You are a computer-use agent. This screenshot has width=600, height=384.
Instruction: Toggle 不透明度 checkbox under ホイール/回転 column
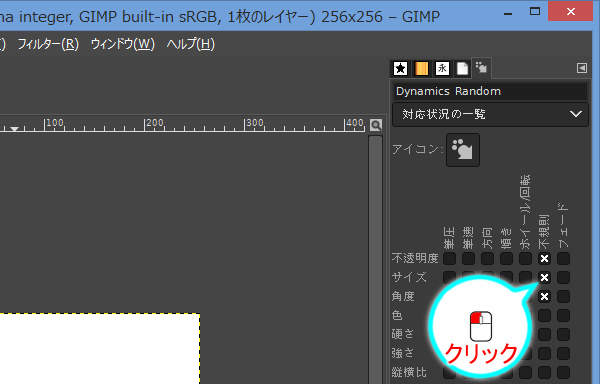(525, 259)
